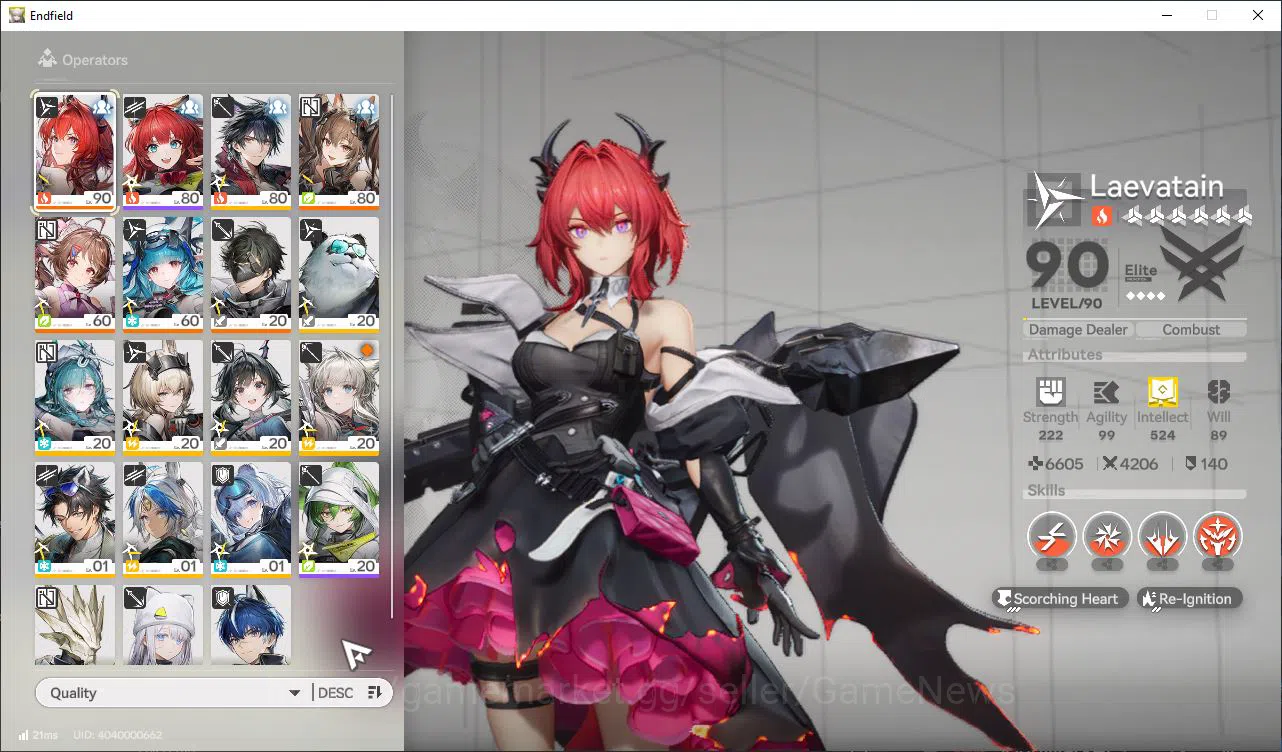Screen dimensions: 1282x752
Task: Select the sunglasses man level 01 operator
Action: click(75, 520)
